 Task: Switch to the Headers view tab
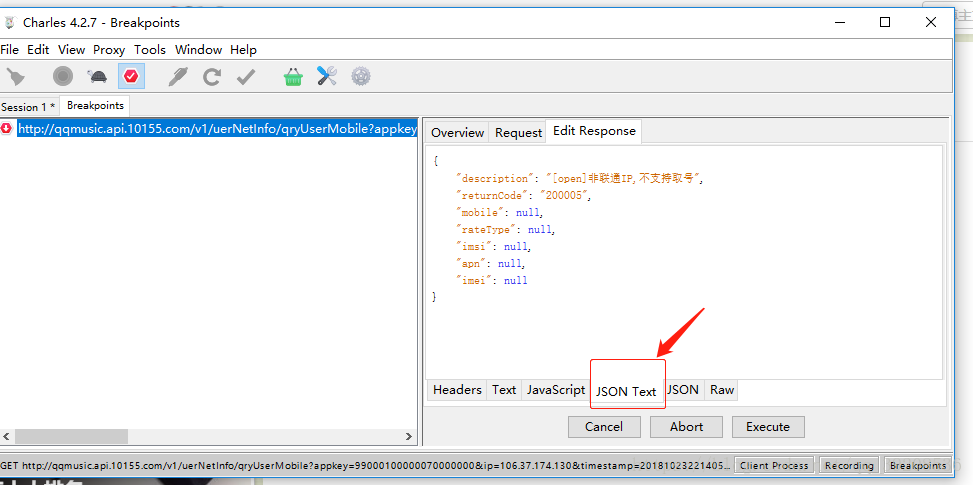click(x=457, y=389)
